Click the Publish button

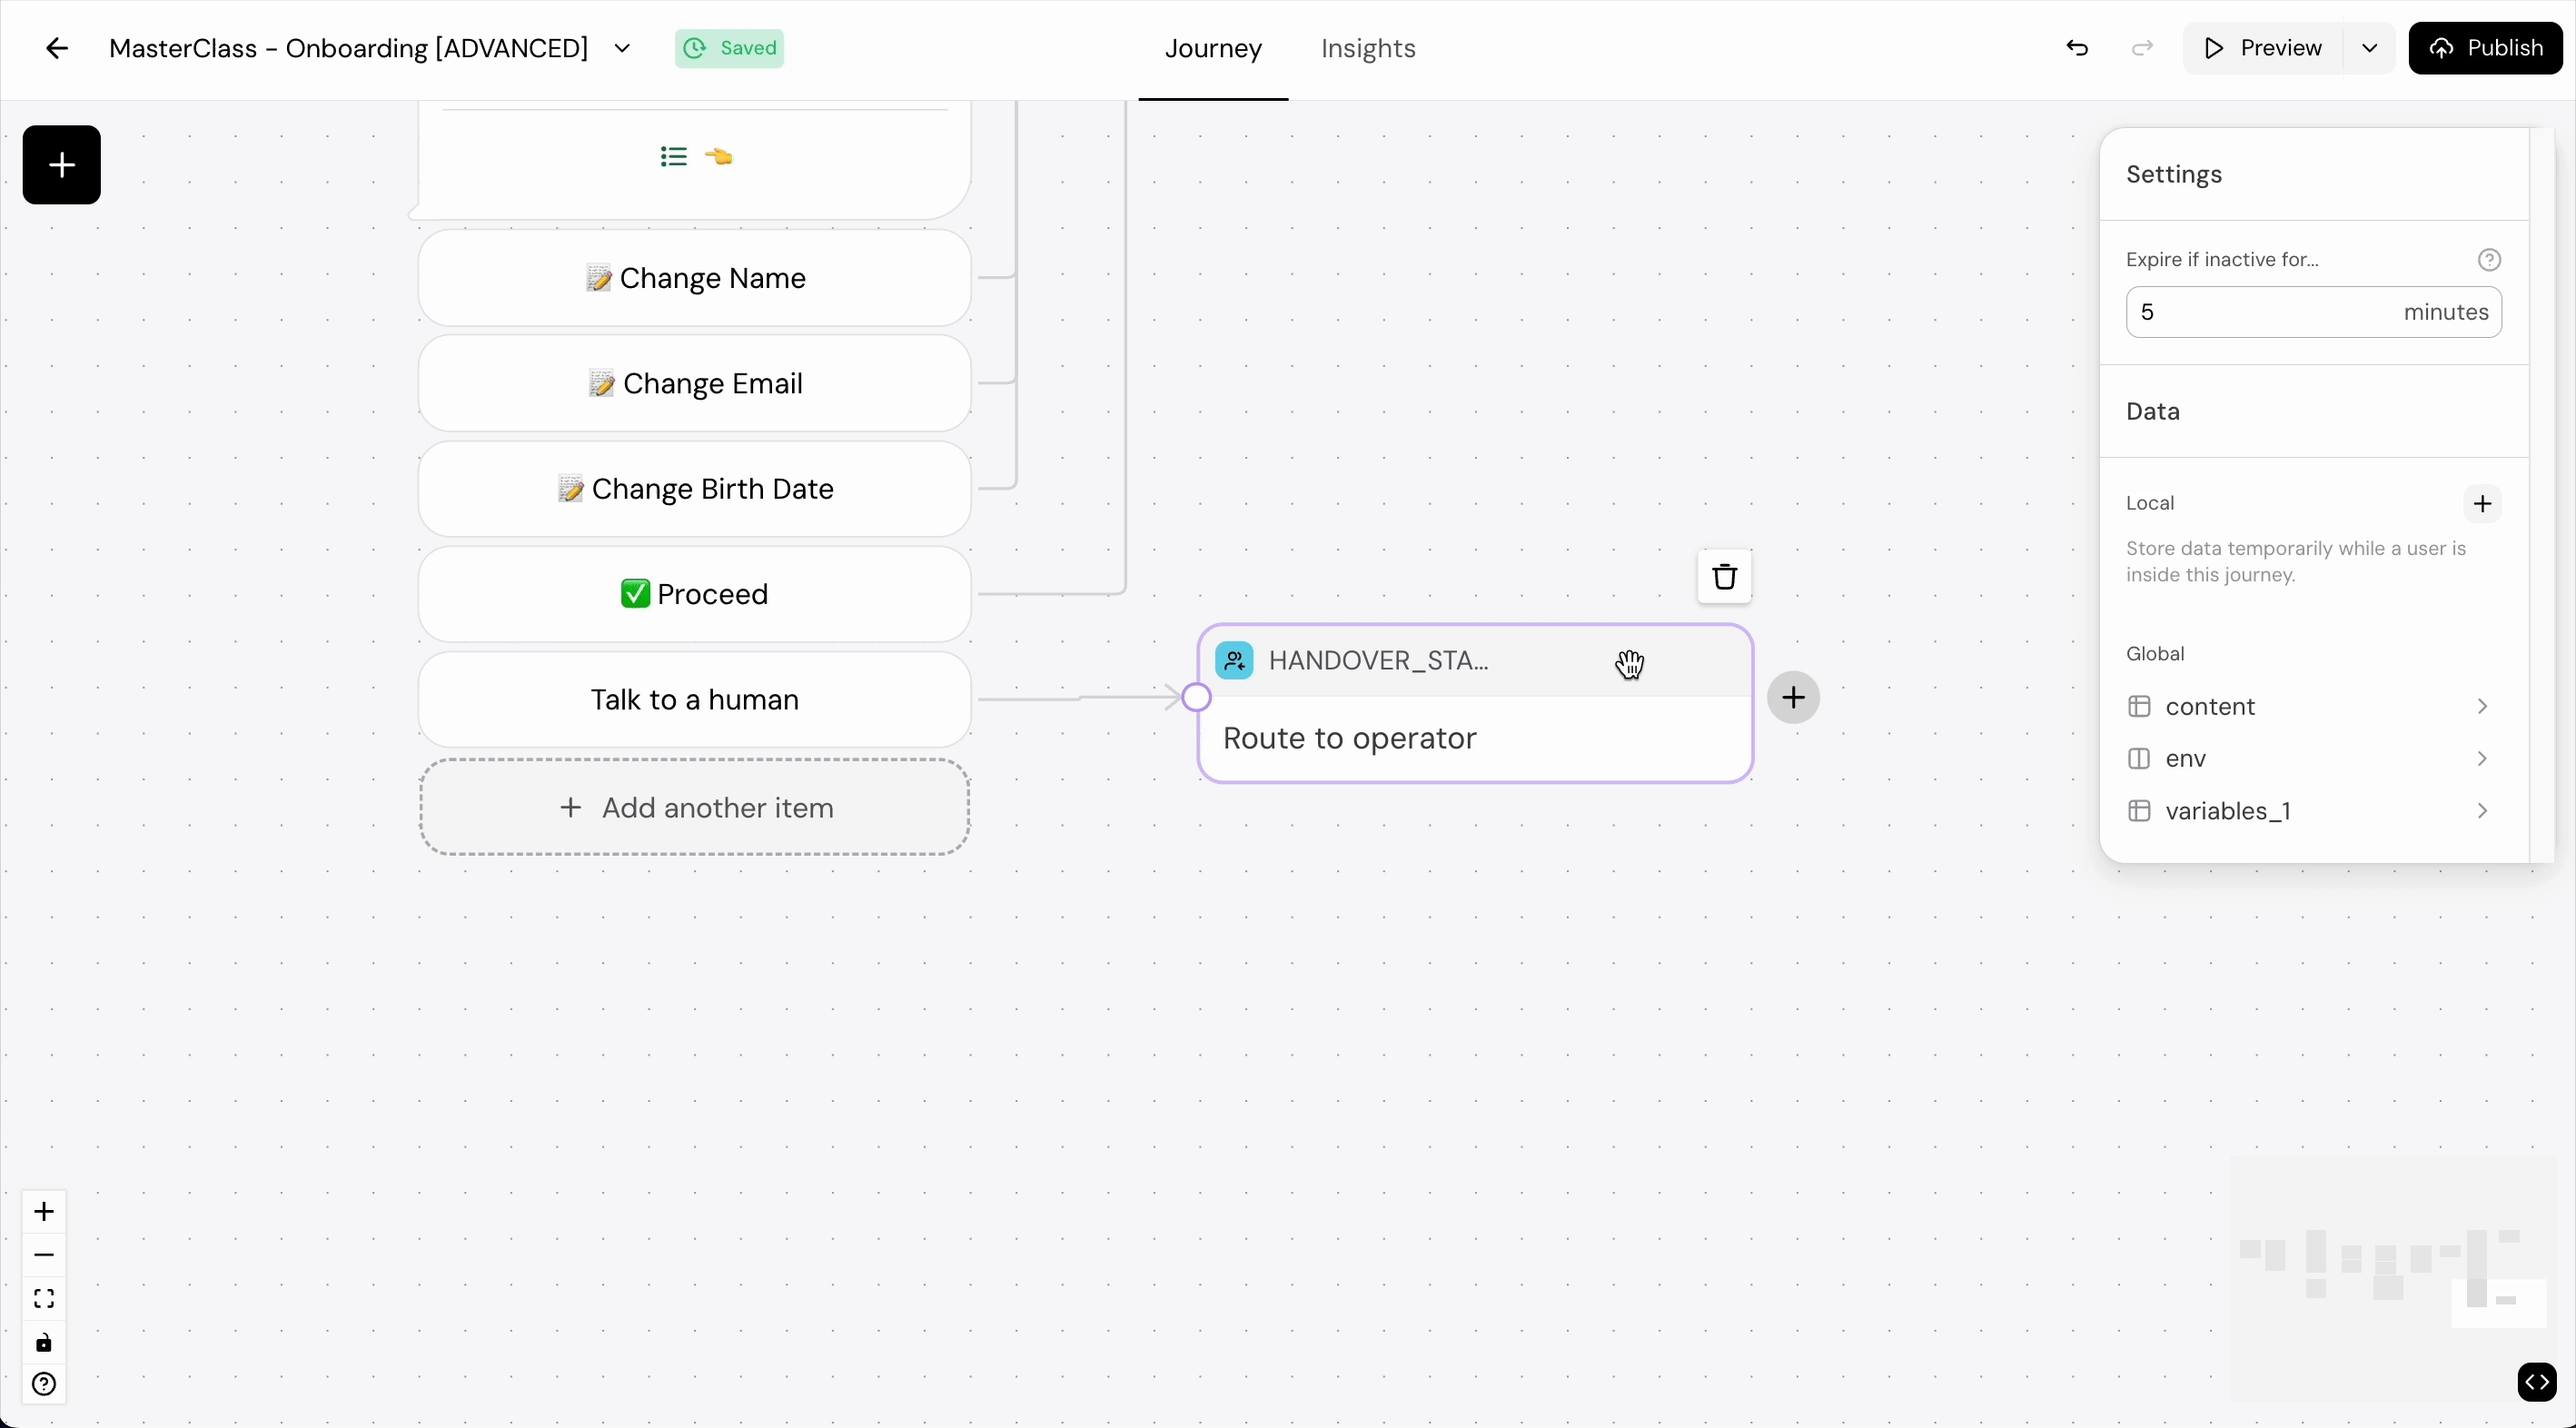tap(2485, 48)
